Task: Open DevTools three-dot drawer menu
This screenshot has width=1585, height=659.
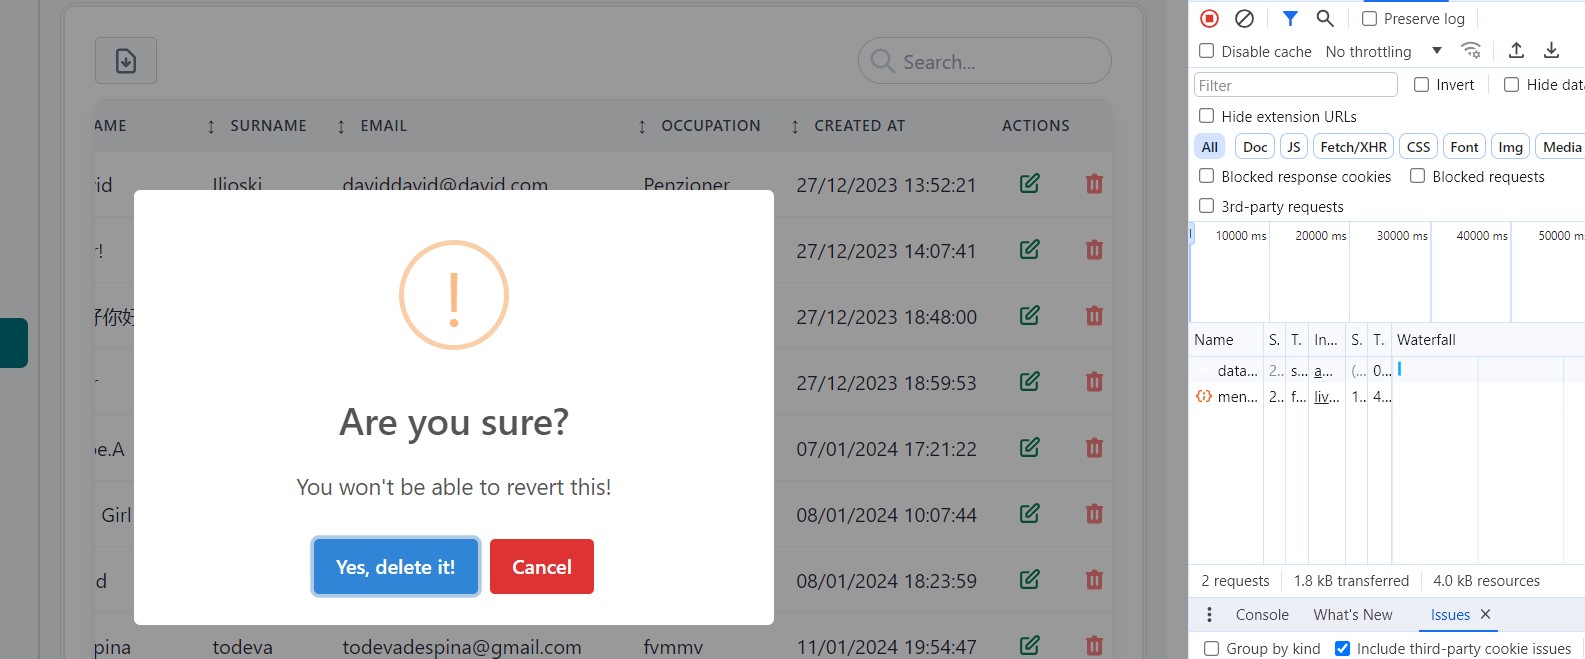Action: [1209, 614]
